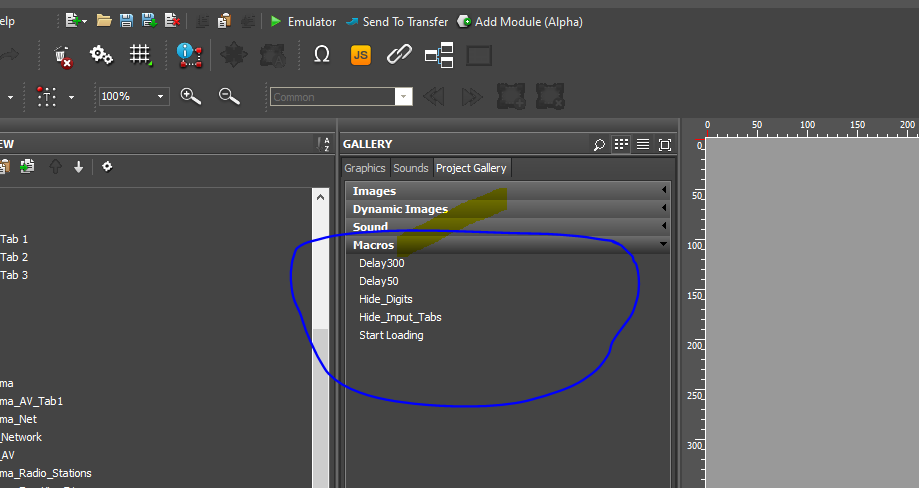Screen dimensions: 919x488
Task: Toggle the grid display icon
Action: 140,55
